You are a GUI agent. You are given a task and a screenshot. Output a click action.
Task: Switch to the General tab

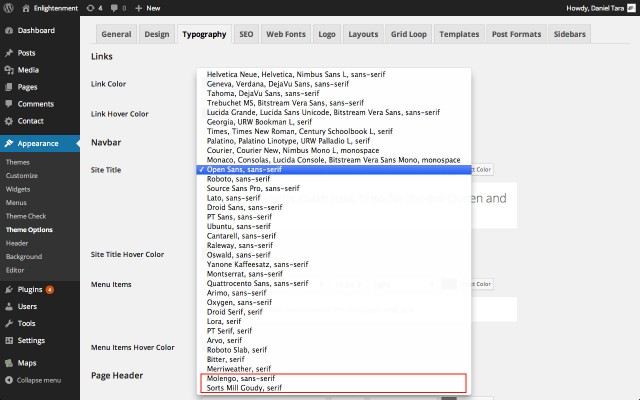pyautogui.click(x=116, y=34)
